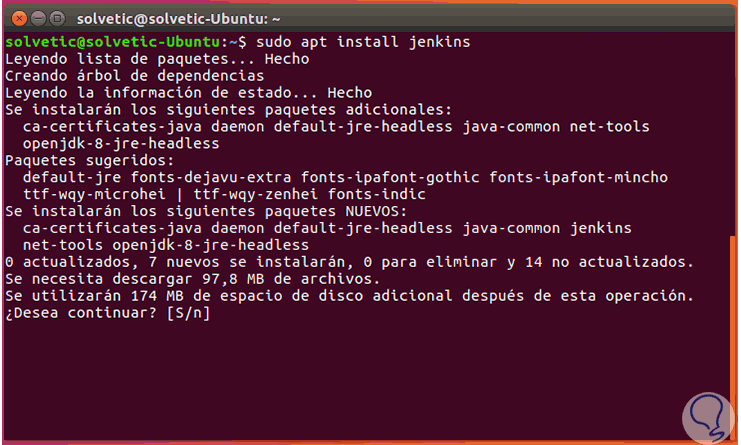Click 'Leyendo la información de estado... Hecho'

(189, 93)
